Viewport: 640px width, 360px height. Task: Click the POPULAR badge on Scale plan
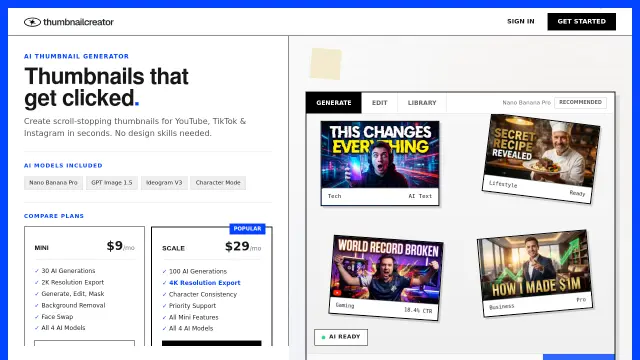click(247, 229)
